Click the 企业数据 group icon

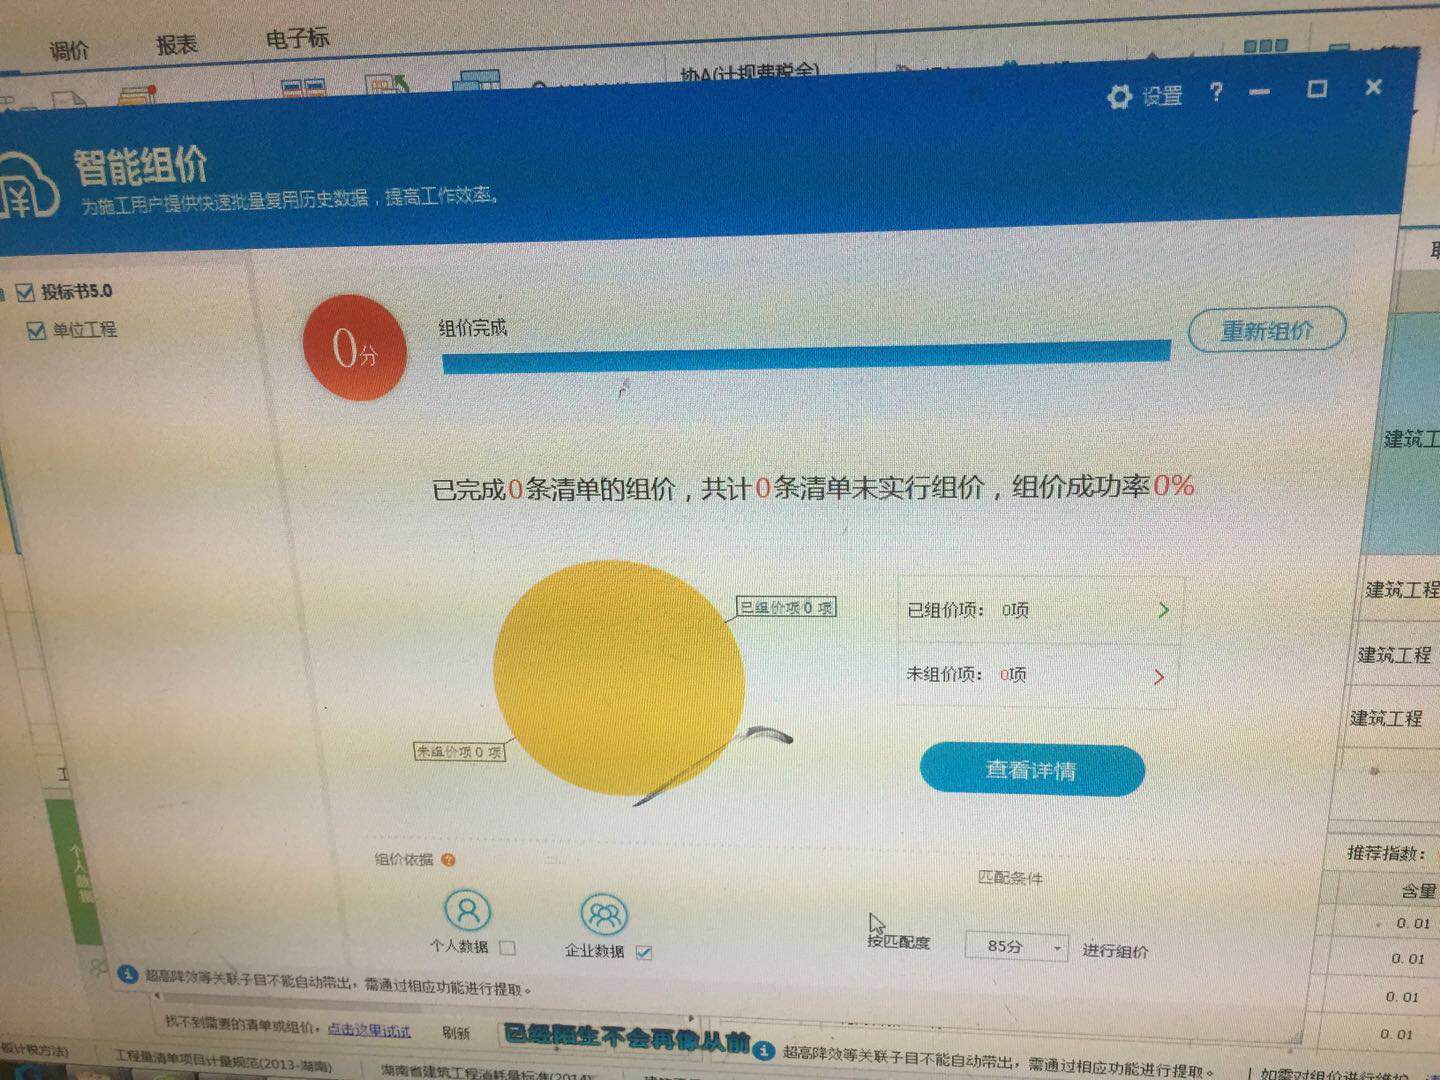pos(604,914)
